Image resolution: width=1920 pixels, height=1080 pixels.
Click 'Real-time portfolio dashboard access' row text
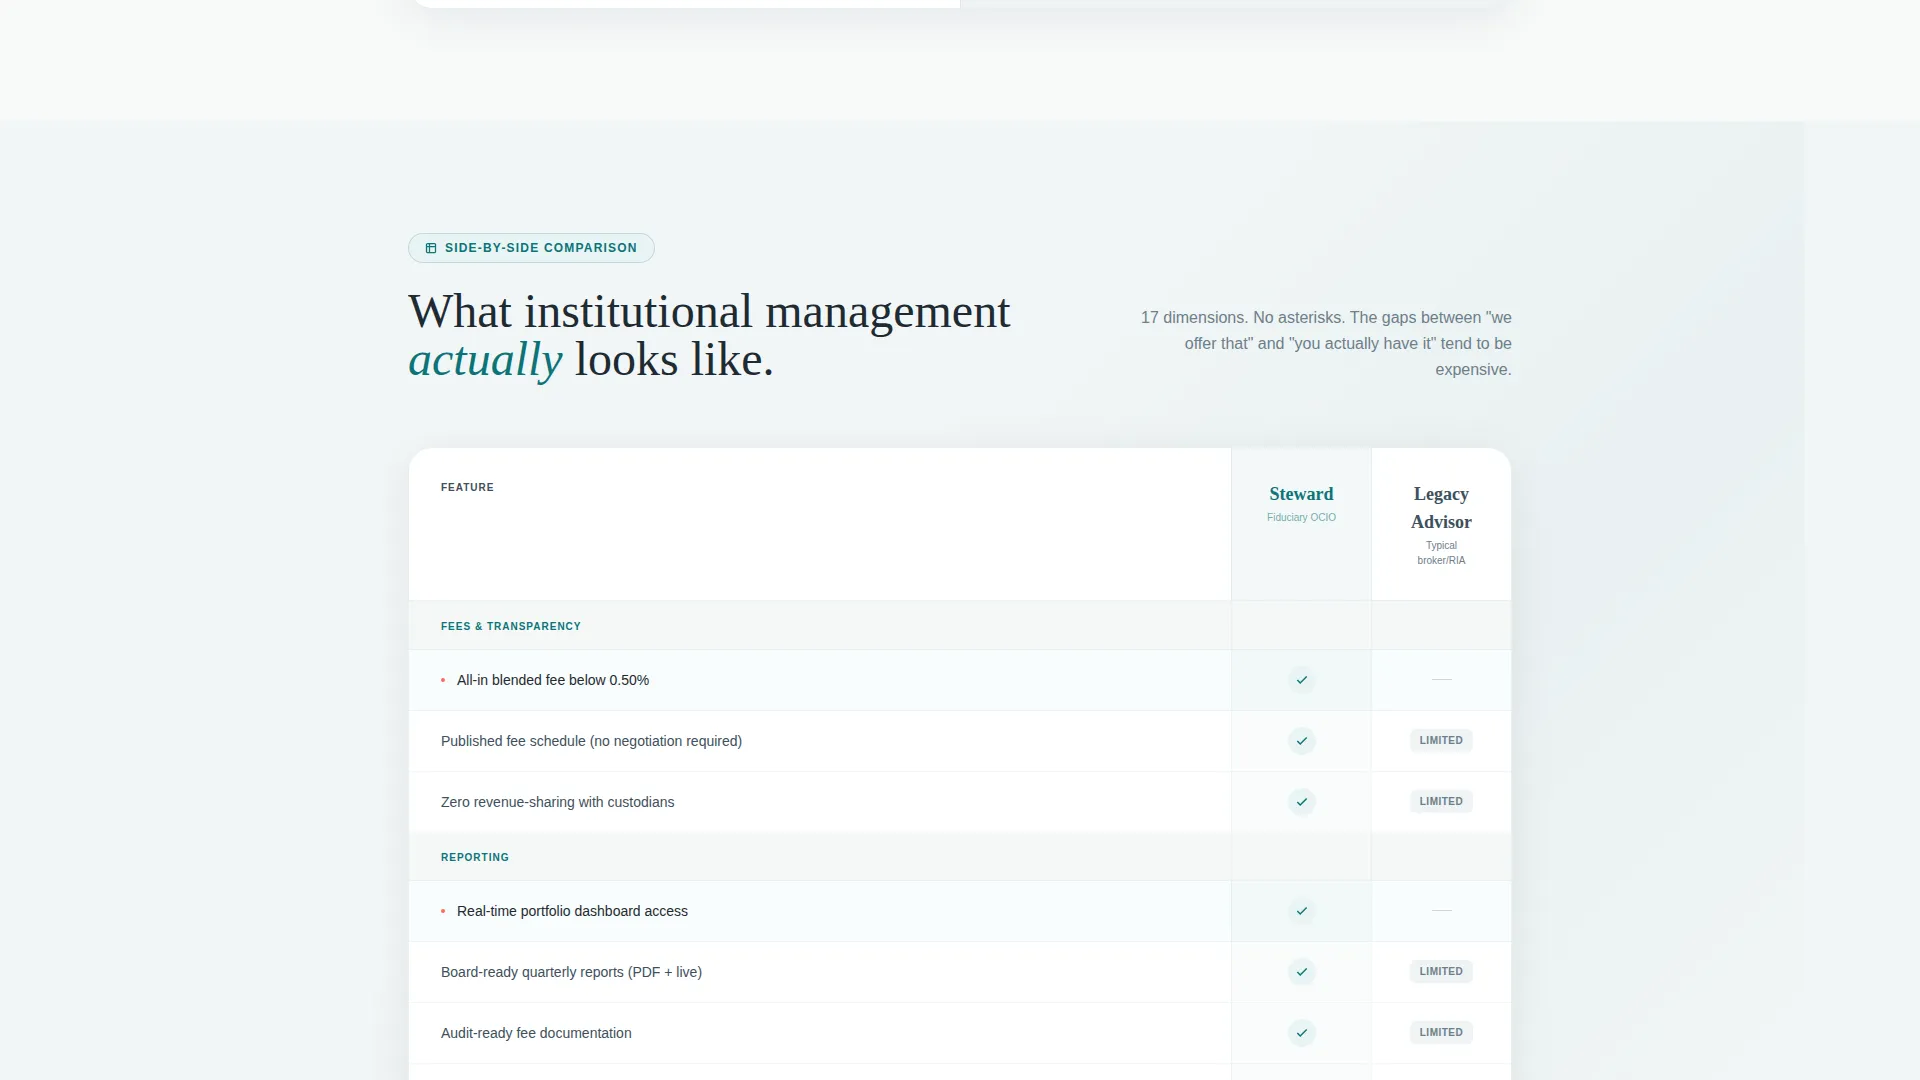coord(572,911)
